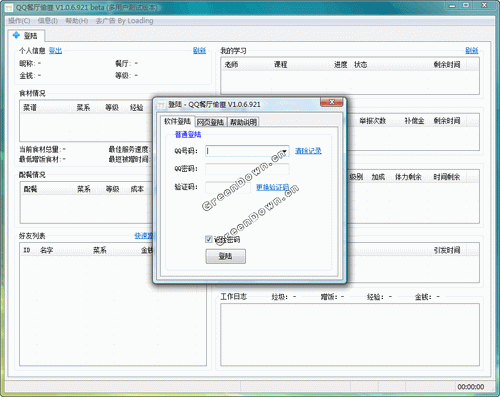This screenshot has height=397, width=500.
Task: Click 刷新 link in 个人信息 section
Action: 199,51
